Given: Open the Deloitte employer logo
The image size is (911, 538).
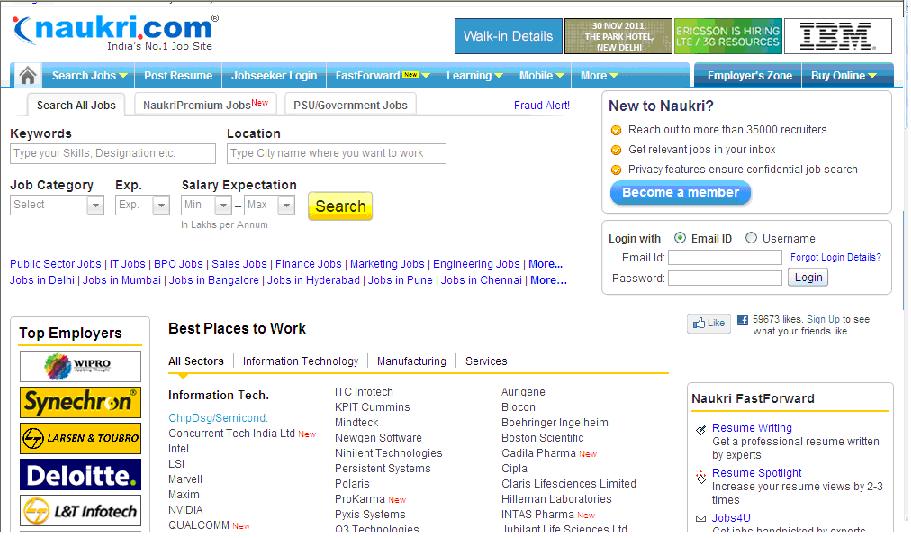Looking at the screenshot, I should pyautogui.click(x=80, y=475).
